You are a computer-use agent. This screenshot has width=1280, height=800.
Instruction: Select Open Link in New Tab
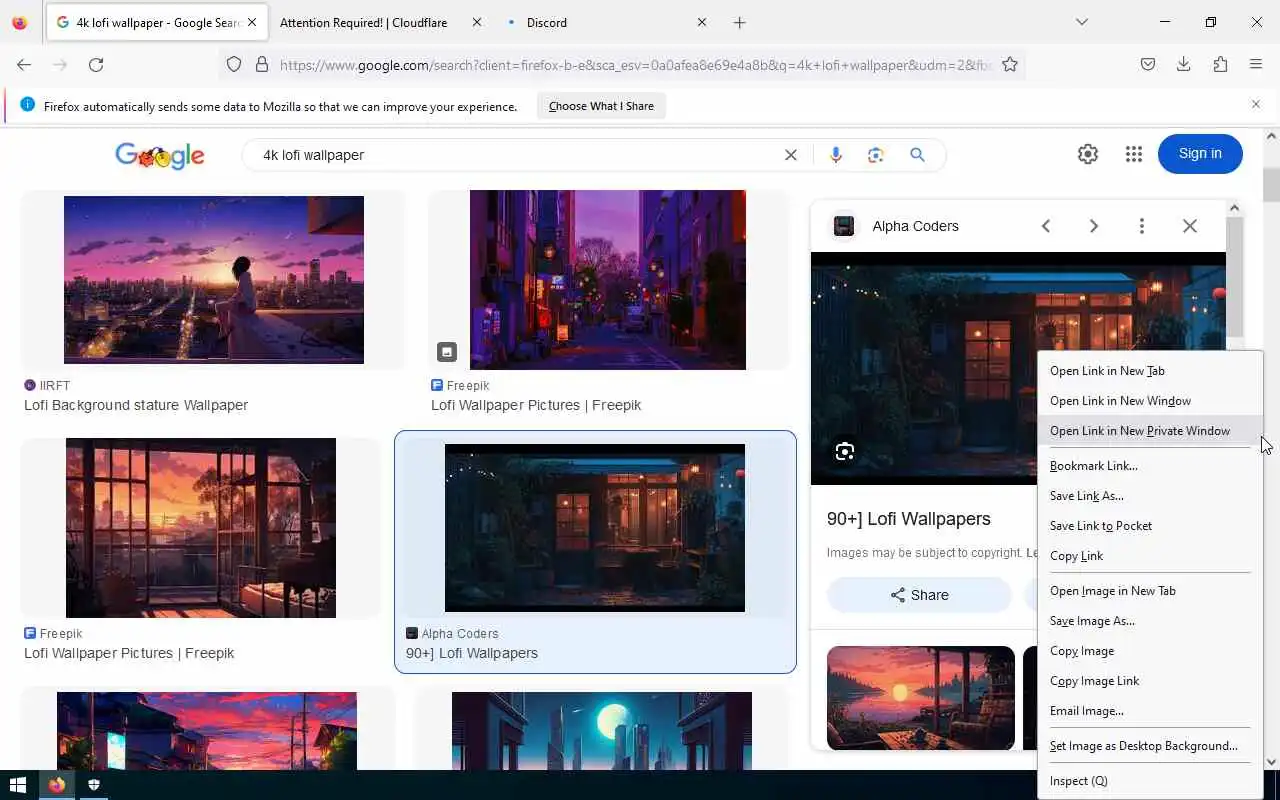pyautogui.click(x=1150, y=371)
